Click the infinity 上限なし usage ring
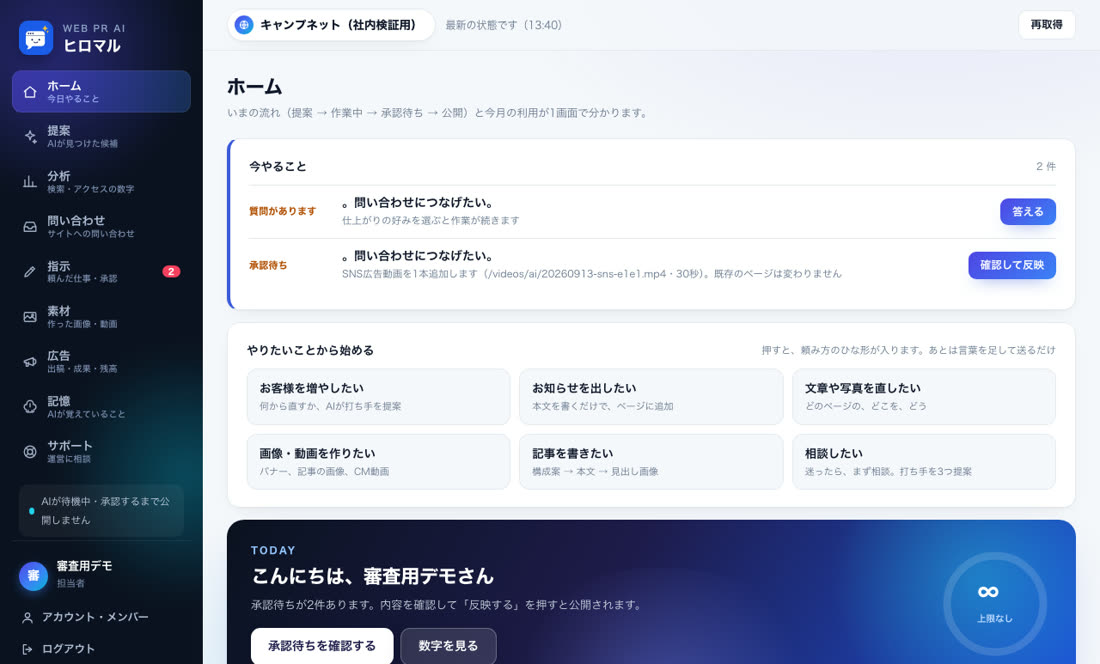Viewport: 1100px width, 664px height. click(995, 604)
